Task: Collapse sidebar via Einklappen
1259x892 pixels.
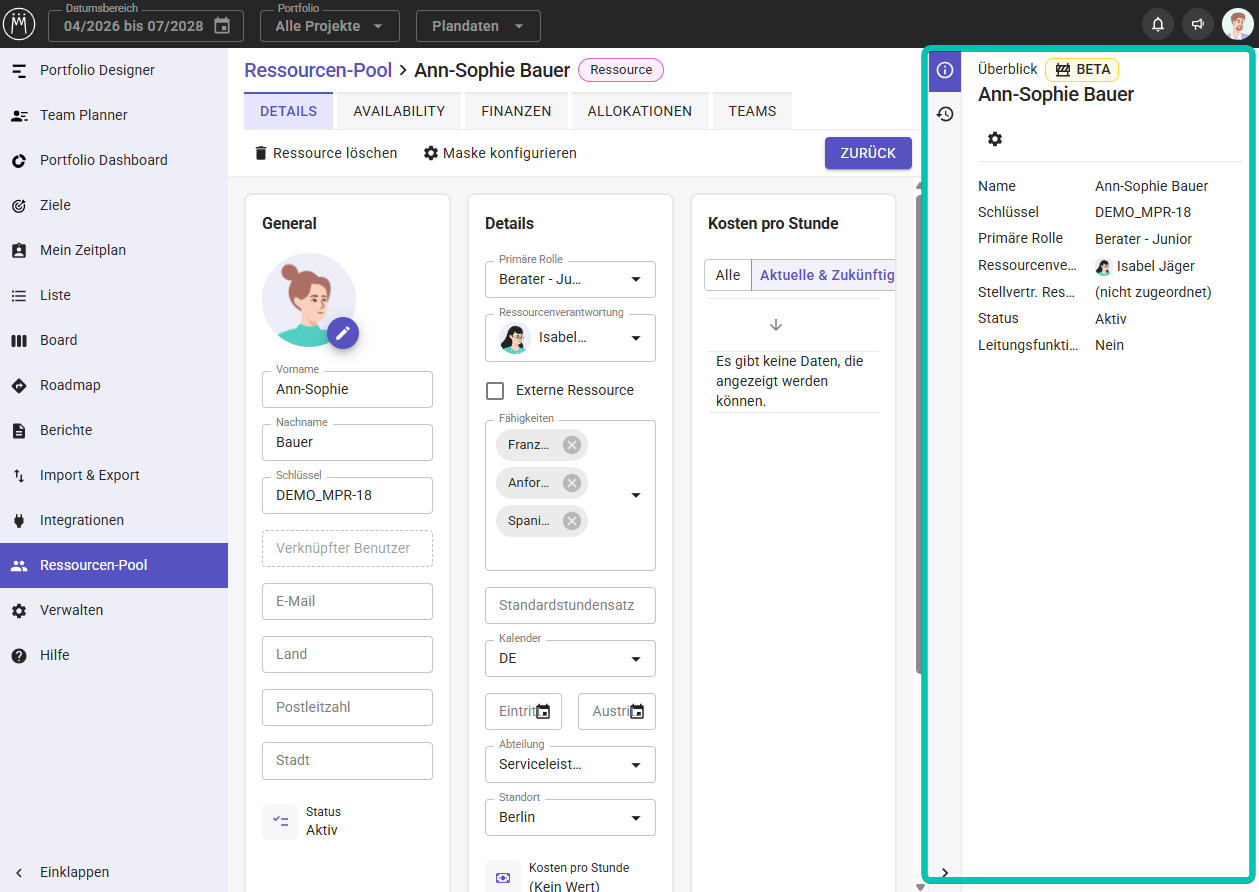Action: pos(114,872)
